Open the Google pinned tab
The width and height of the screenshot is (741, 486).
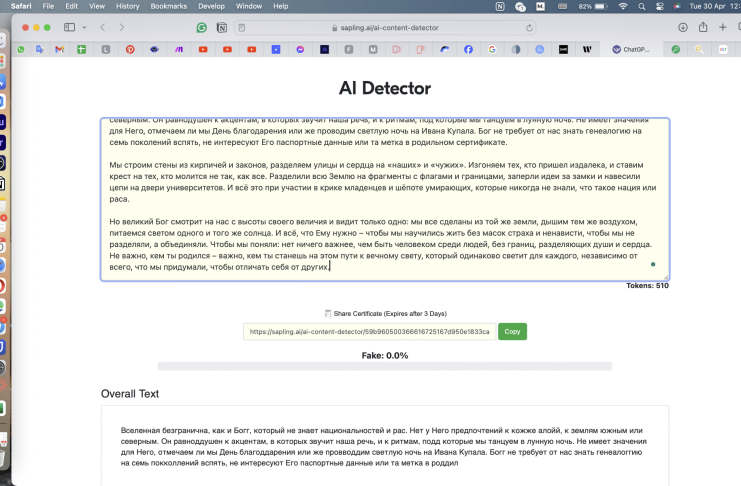(492, 49)
